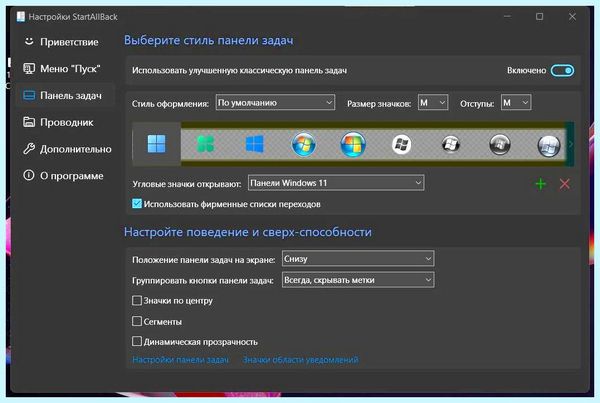
Task: Choose the dark gray glass Windows orb
Action: [x=500, y=145]
